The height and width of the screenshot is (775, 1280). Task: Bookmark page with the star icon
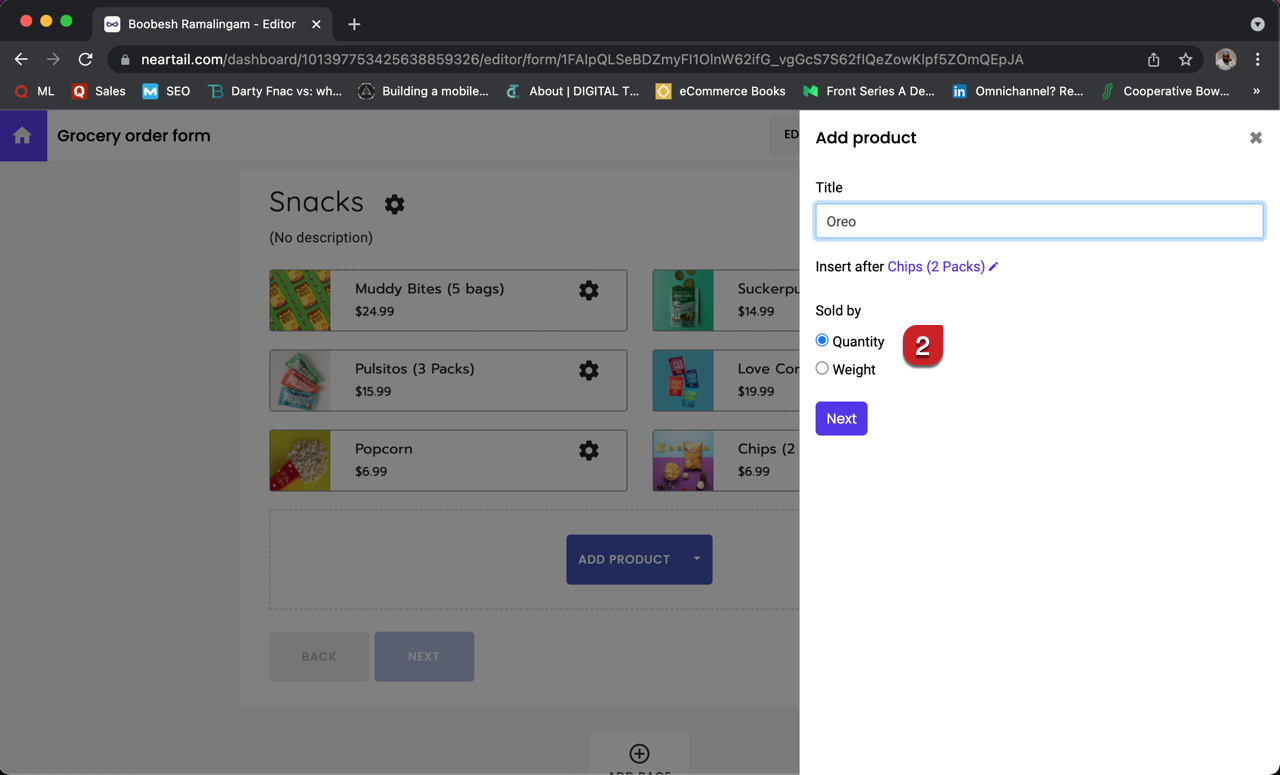tap(1185, 60)
